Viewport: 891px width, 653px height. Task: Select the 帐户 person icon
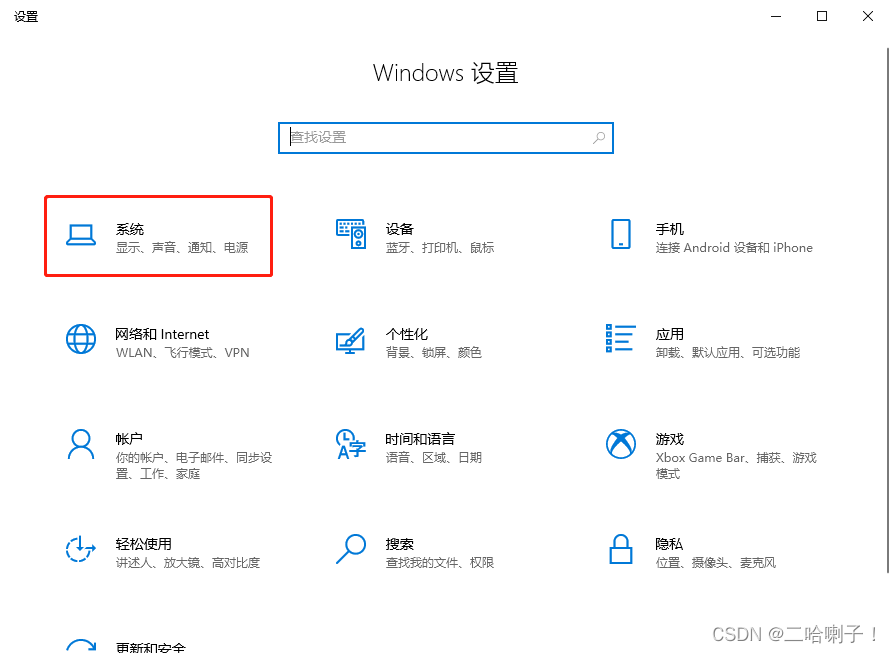coord(81,444)
